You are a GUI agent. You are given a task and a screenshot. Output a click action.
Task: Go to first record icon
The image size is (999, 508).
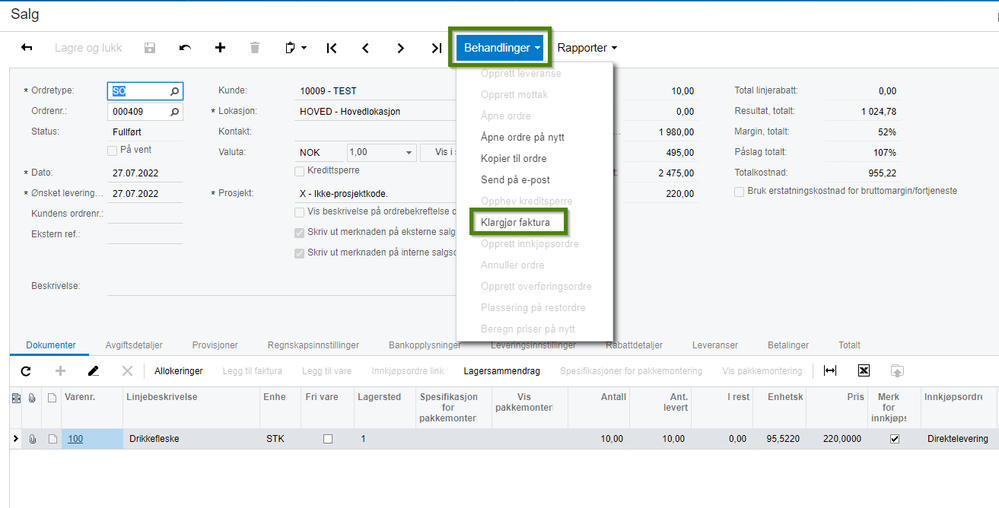tap(331, 48)
